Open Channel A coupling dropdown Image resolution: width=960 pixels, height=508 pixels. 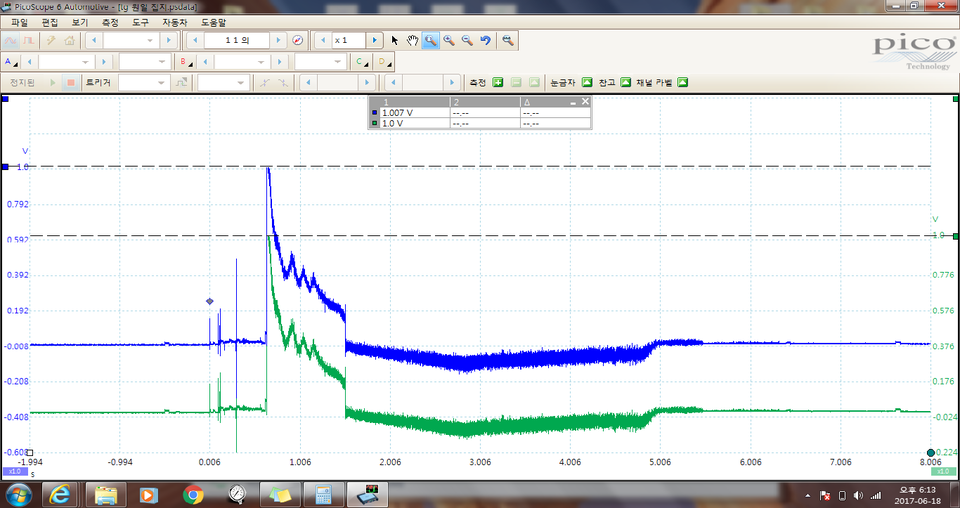[144, 62]
